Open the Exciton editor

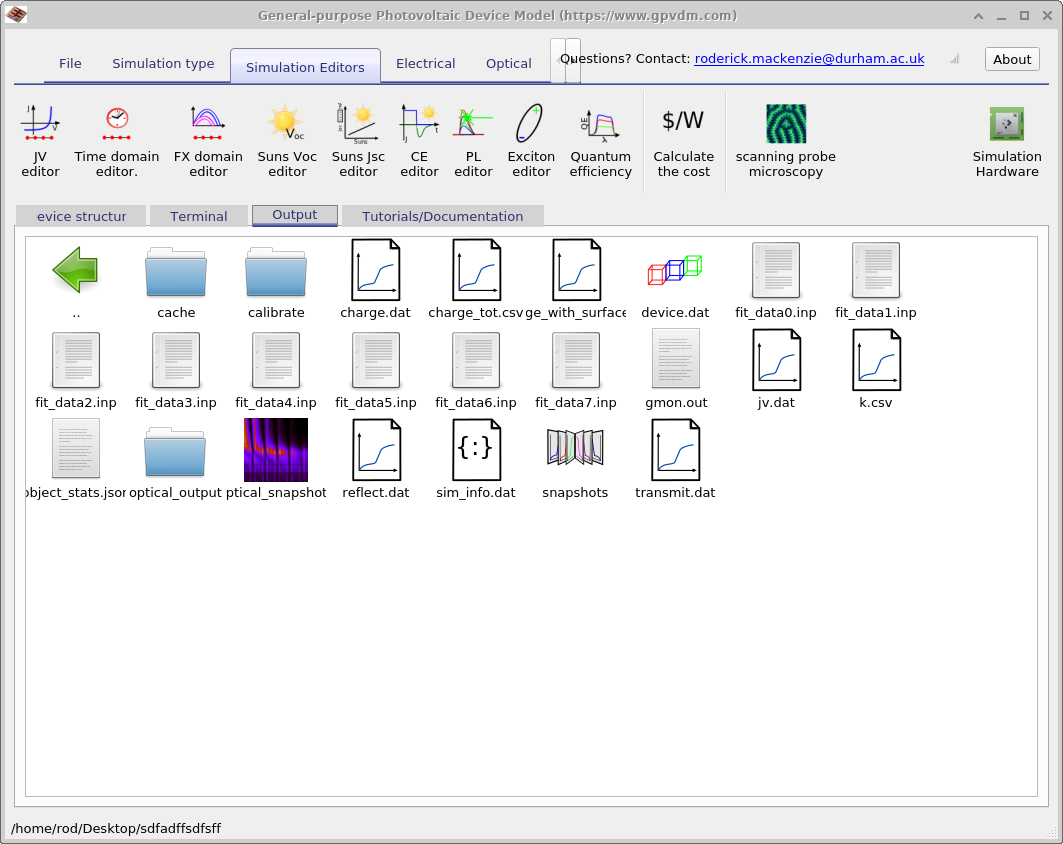(x=530, y=140)
